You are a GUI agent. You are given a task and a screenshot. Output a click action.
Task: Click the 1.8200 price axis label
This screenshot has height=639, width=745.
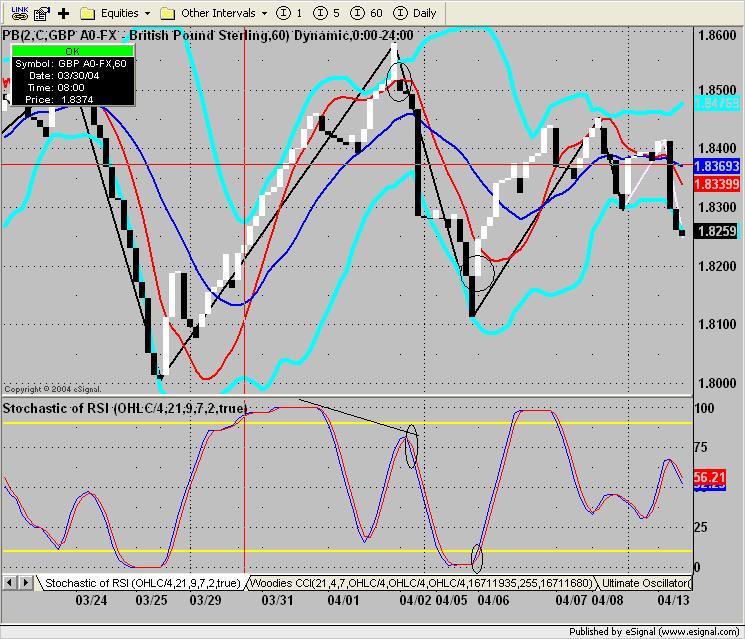[716, 266]
